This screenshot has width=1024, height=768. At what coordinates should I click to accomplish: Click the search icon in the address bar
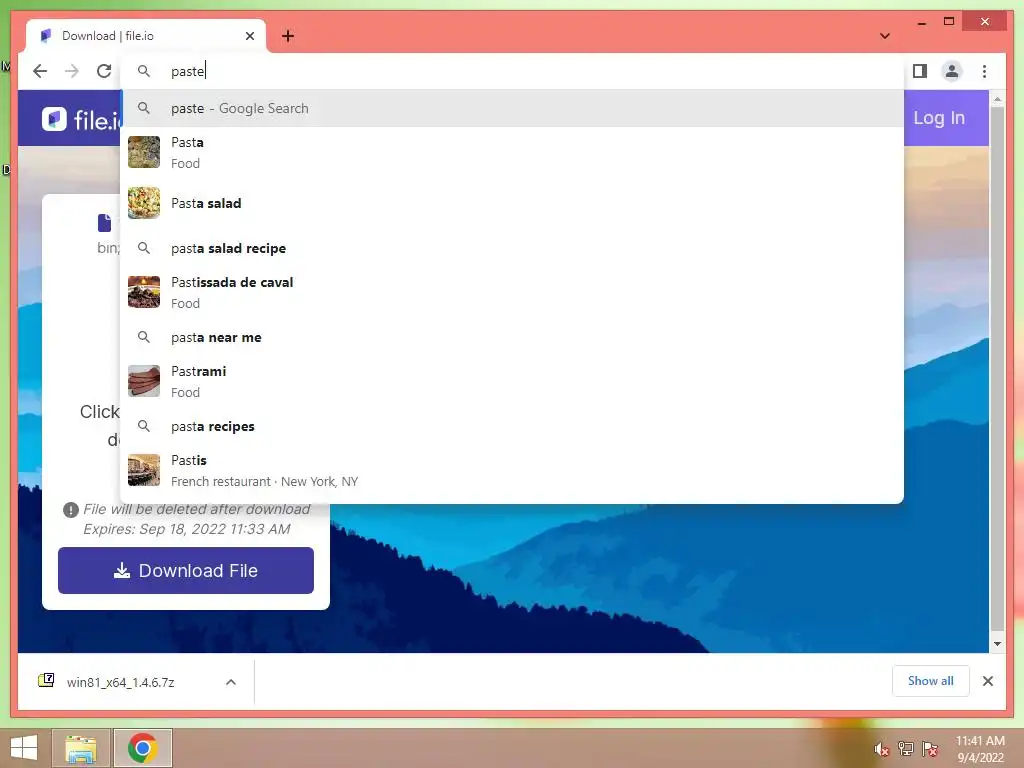point(144,71)
